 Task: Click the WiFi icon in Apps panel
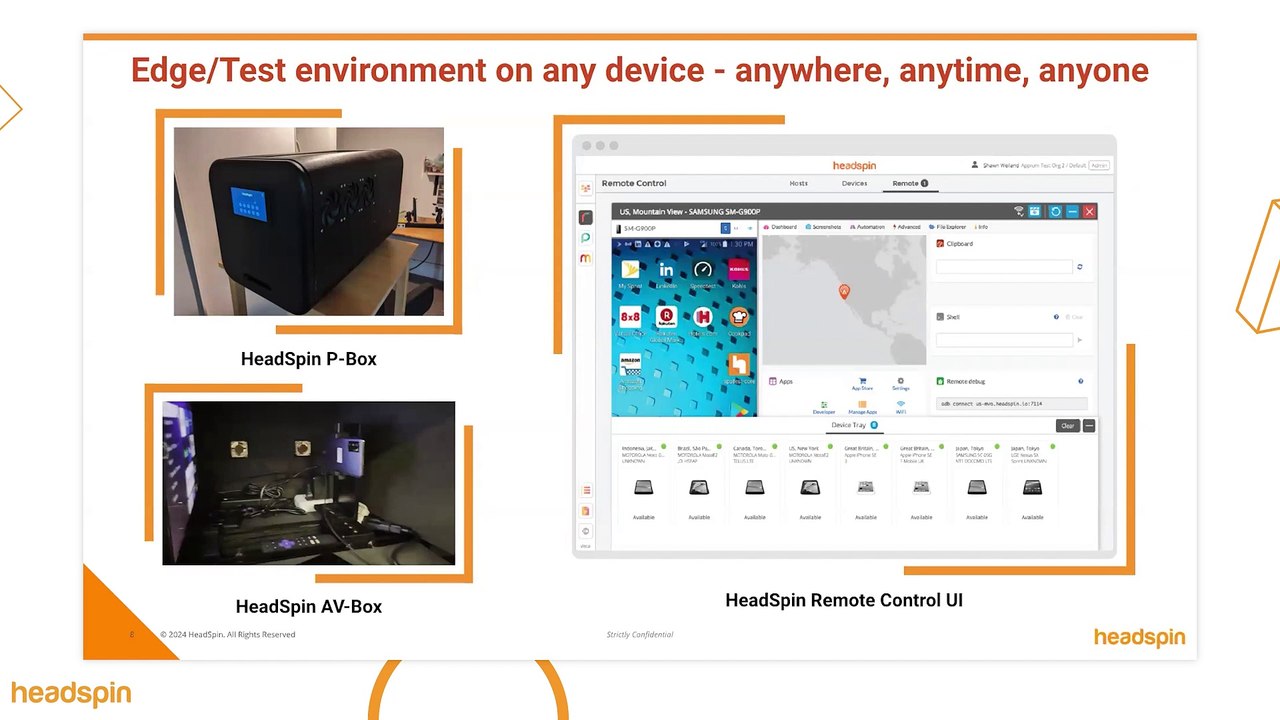pos(901,404)
